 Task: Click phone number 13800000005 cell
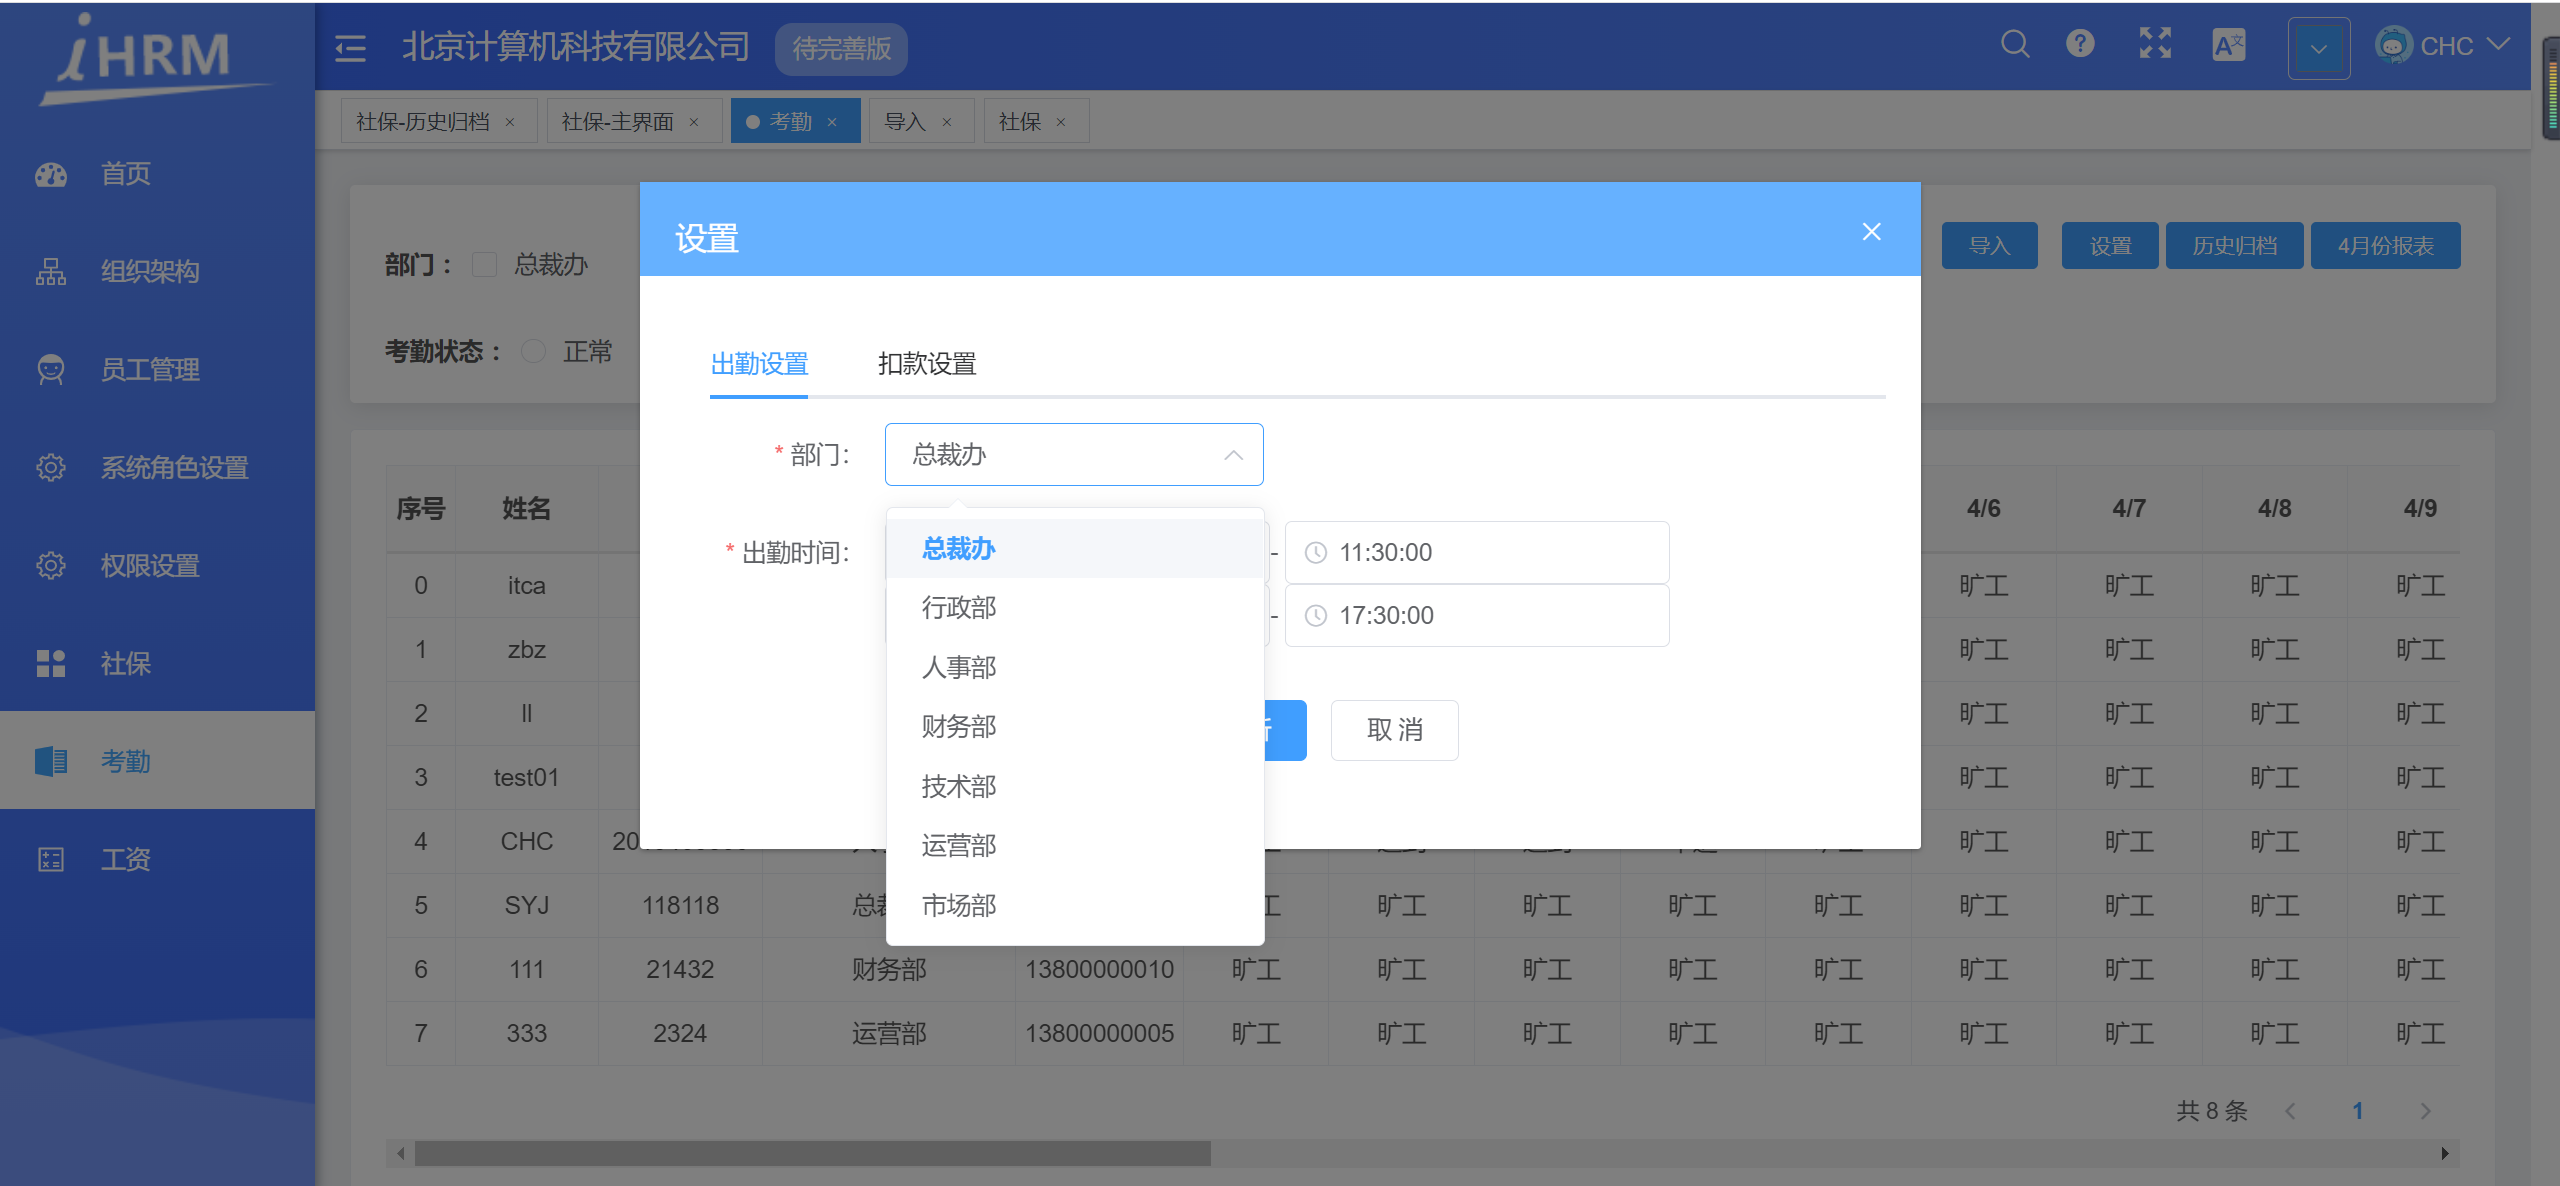coord(1099,1034)
